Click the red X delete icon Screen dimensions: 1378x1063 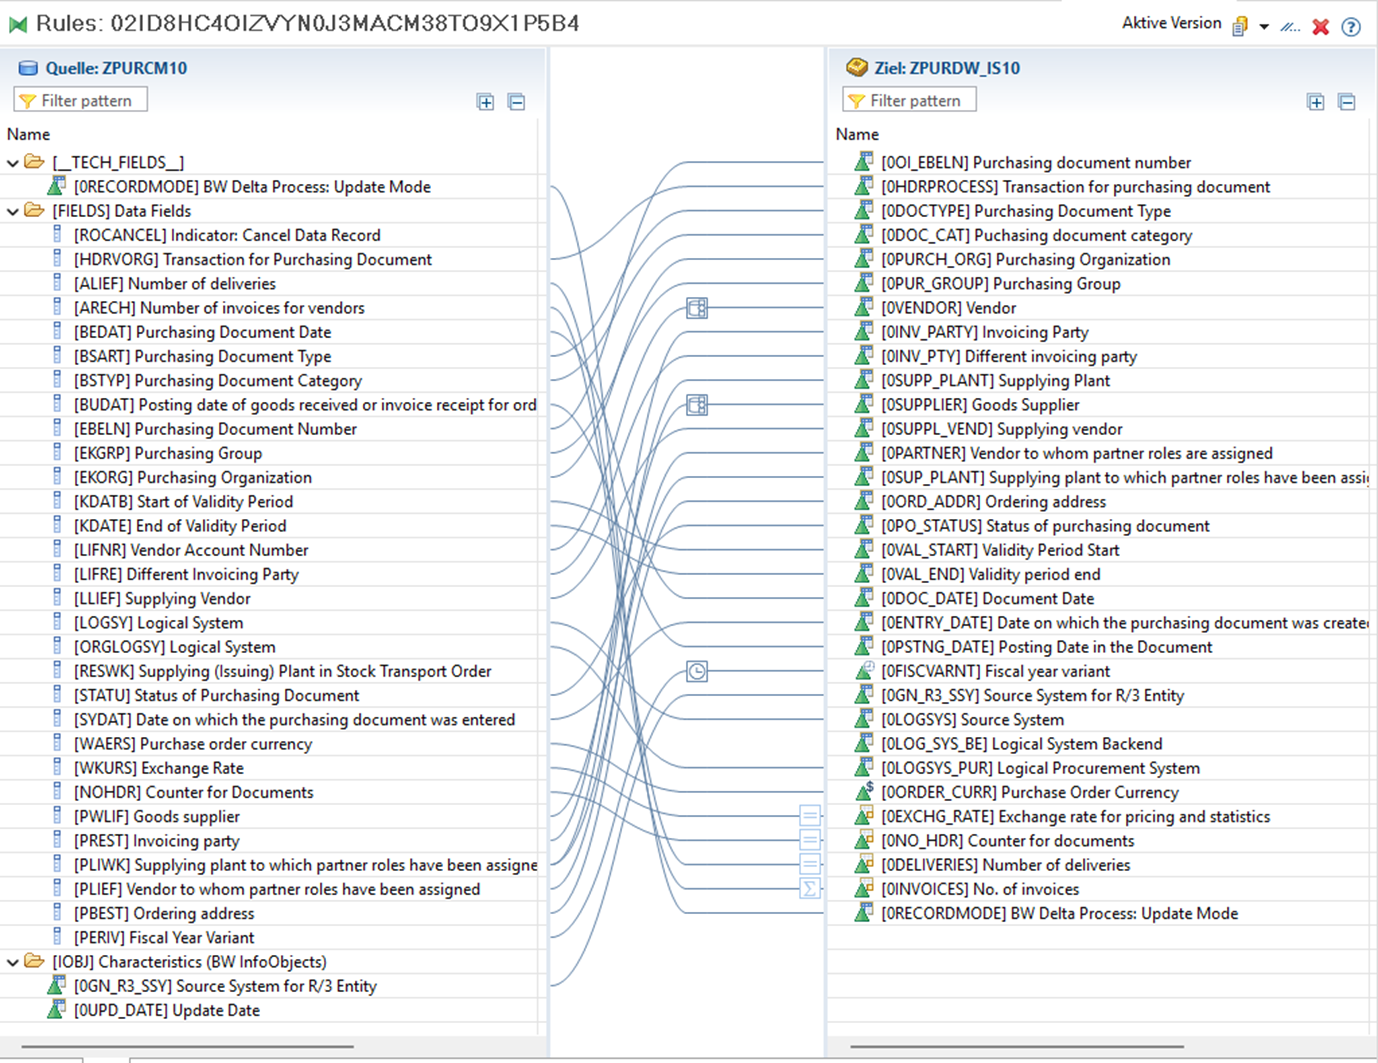click(x=1320, y=27)
